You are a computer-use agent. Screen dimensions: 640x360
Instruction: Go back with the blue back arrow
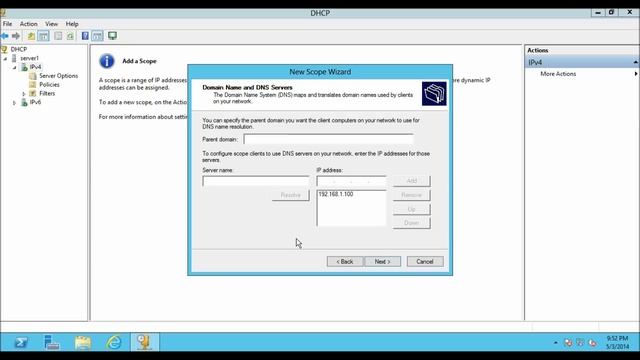click(5, 36)
